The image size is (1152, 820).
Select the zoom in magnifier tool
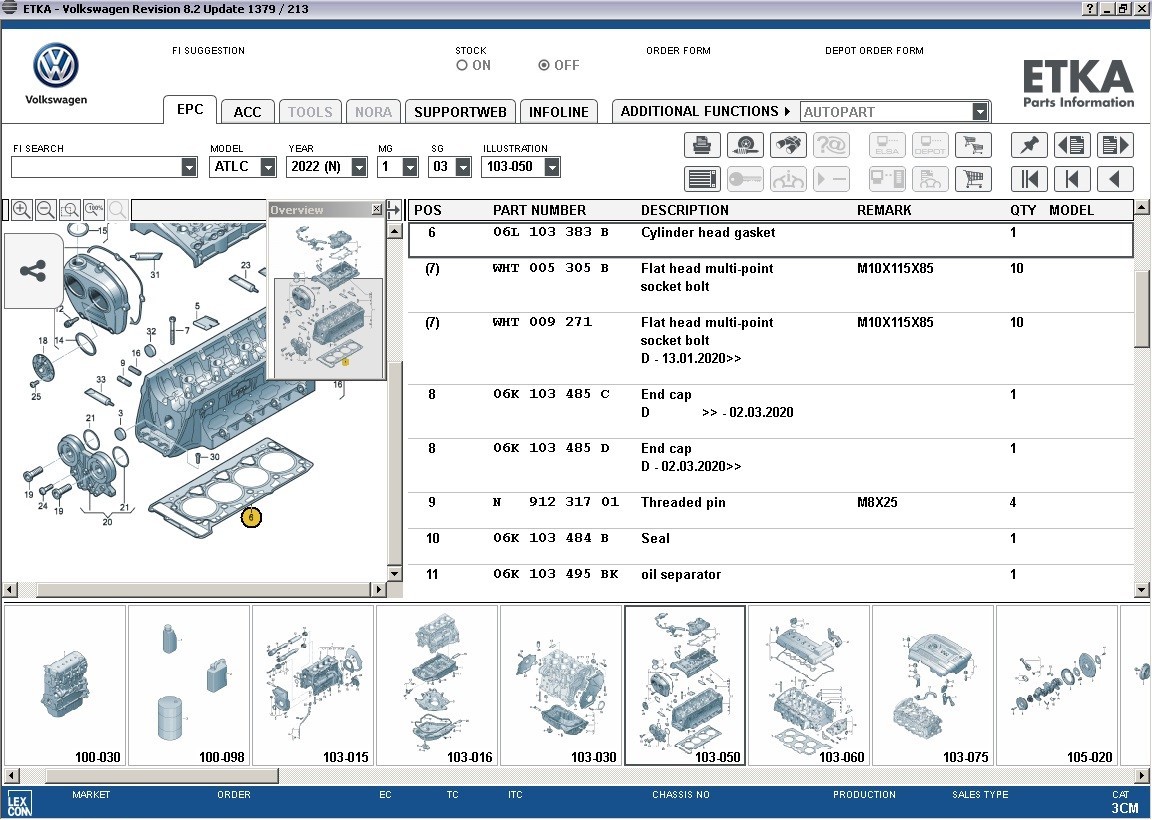point(22,210)
